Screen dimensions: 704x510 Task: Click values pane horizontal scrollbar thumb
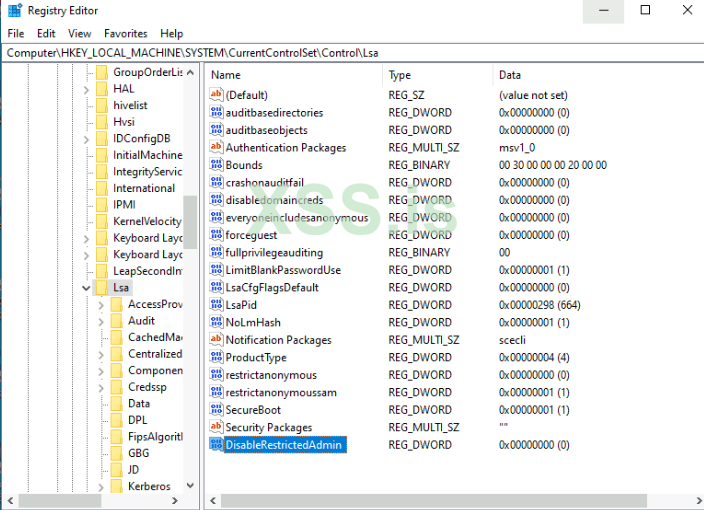434,500
